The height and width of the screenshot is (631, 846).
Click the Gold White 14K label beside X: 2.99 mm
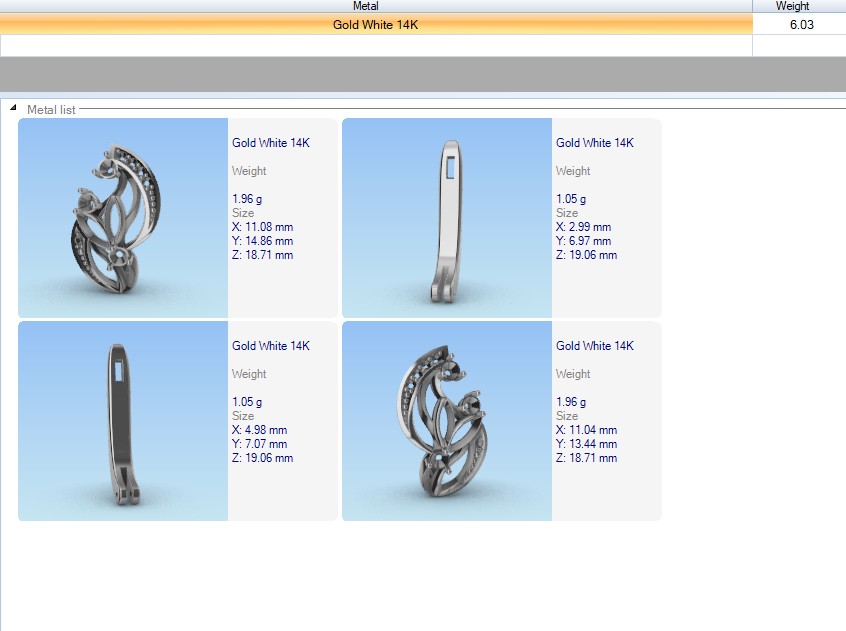point(594,143)
